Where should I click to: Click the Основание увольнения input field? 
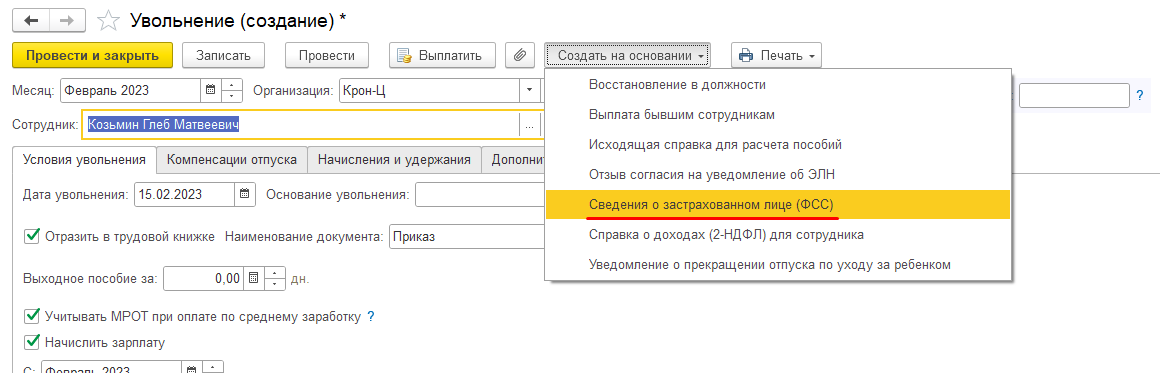tap(479, 195)
